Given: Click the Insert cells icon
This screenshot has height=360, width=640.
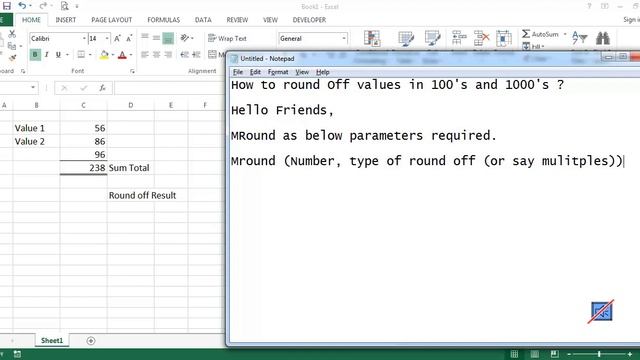Looking at the screenshot, I should (460, 38).
